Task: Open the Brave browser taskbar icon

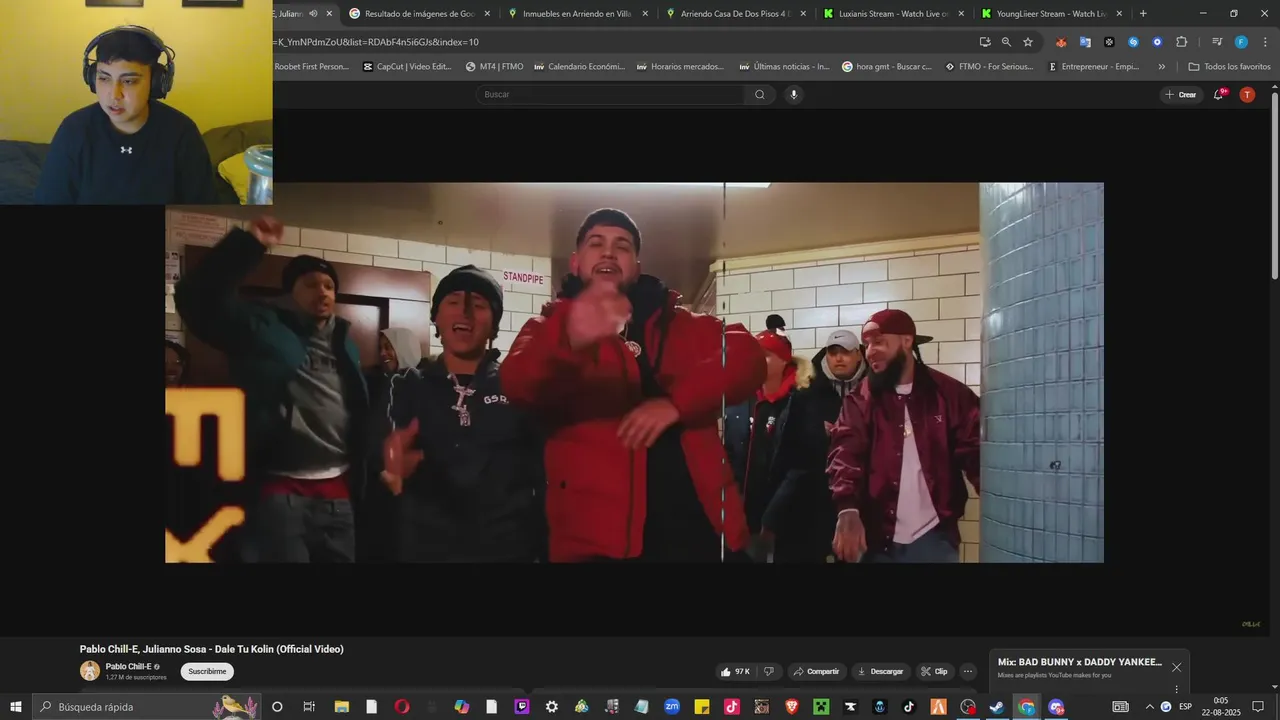Action: point(792,707)
